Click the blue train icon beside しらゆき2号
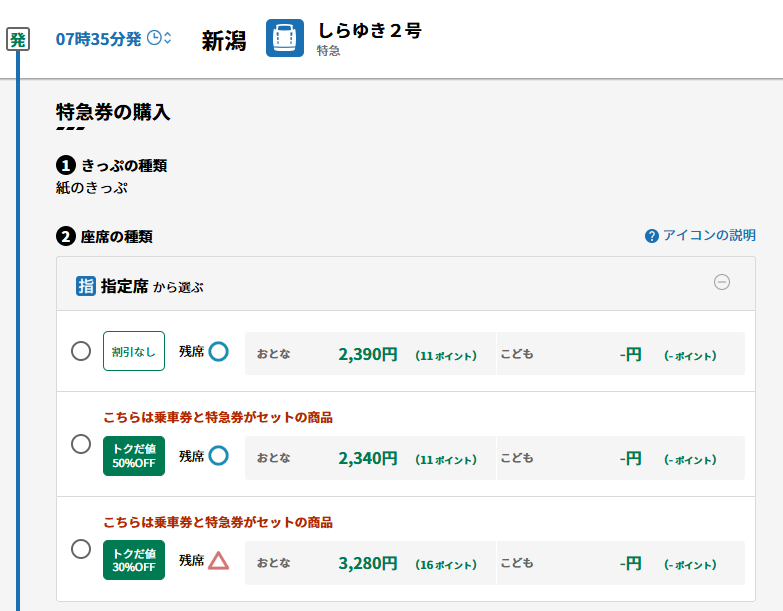Image resolution: width=783 pixels, height=611 pixels. point(285,38)
